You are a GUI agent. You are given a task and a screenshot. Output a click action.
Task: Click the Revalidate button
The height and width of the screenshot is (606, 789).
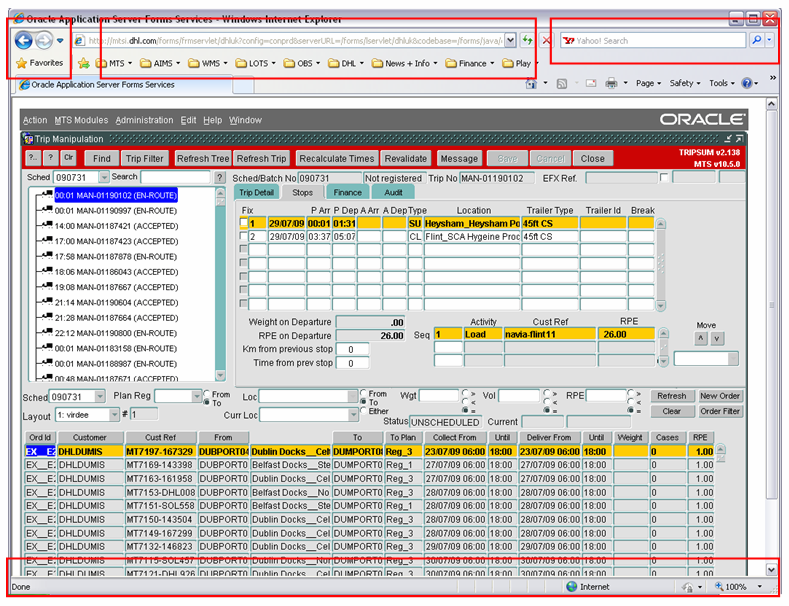[406, 159]
